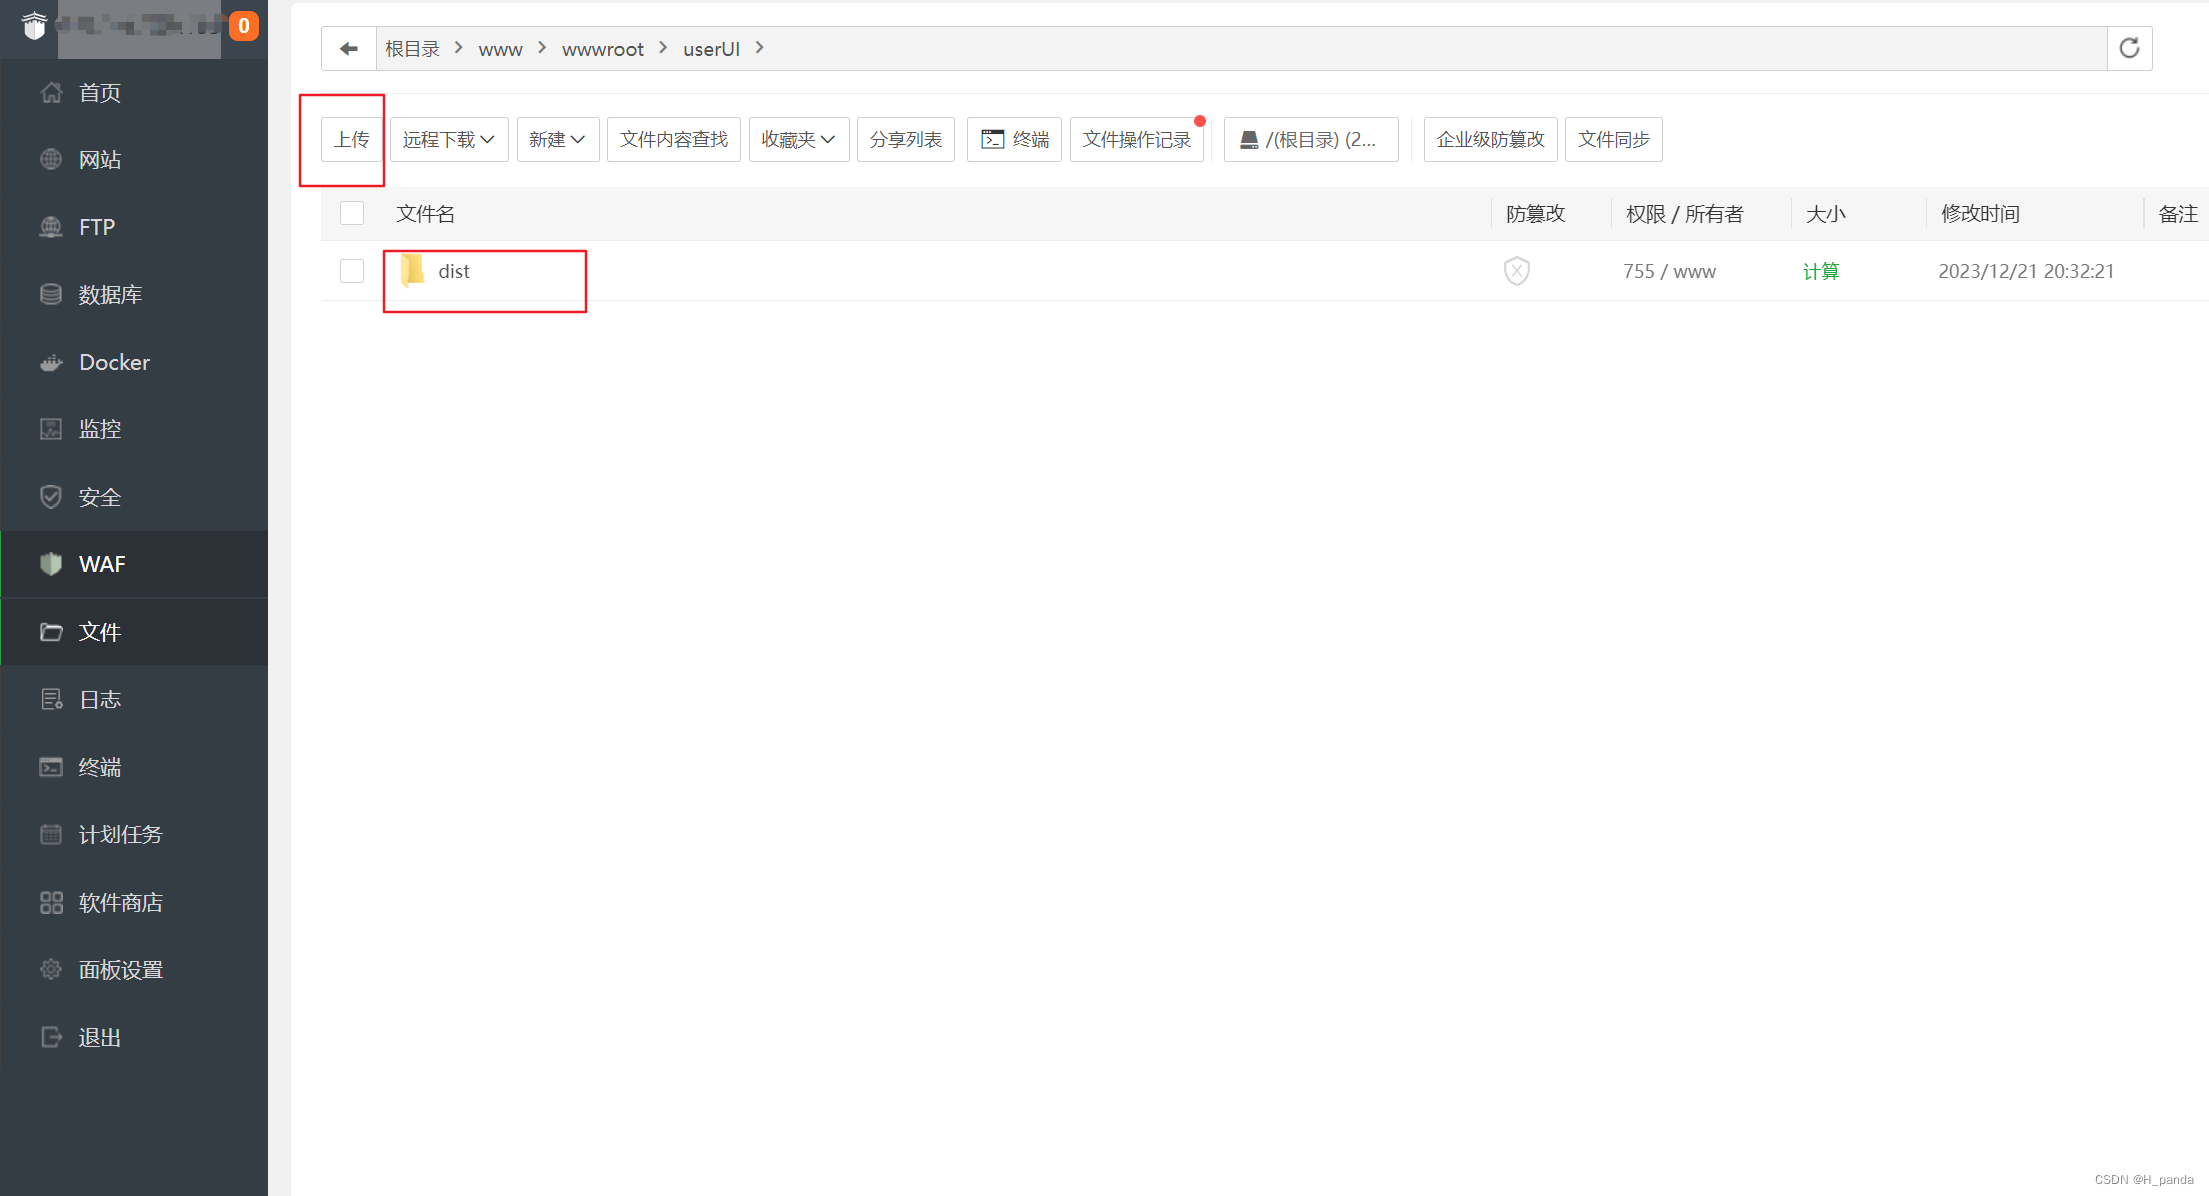Click the refresh icon beside path bar
This screenshot has height=1196, width=2209.
(x=2129, y=49)
